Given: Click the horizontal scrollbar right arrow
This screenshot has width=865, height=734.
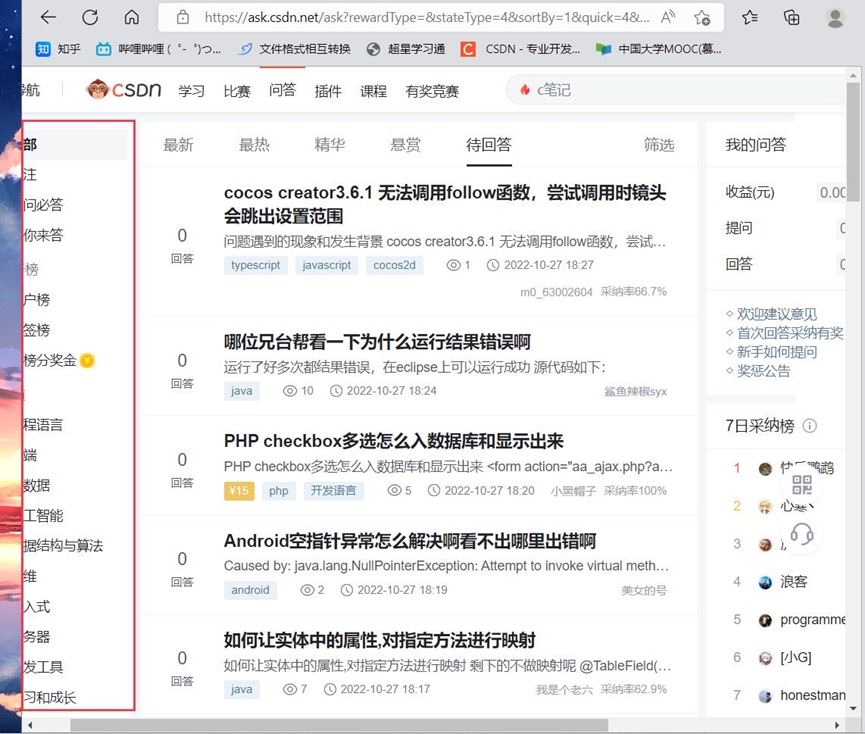Looking at the screenshot, I should tap(837, 725).
